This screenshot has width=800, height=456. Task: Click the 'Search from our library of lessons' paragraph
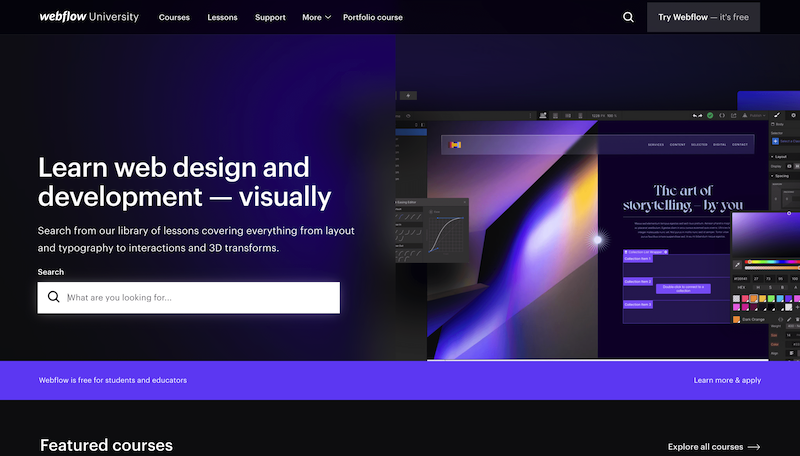(196, 239)
